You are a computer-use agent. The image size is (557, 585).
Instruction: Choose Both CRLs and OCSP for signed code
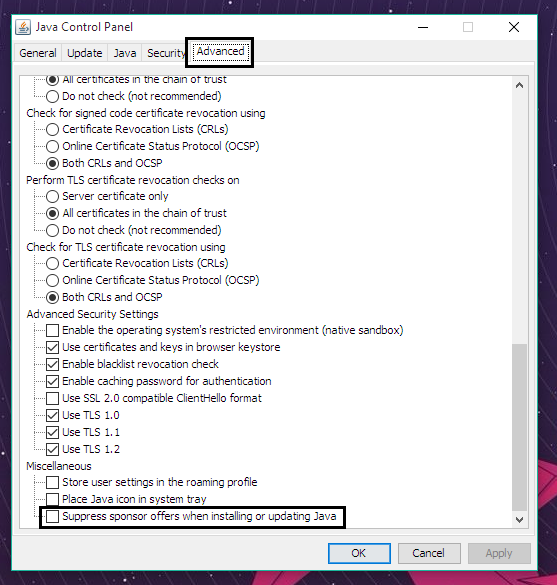[52, 163]
